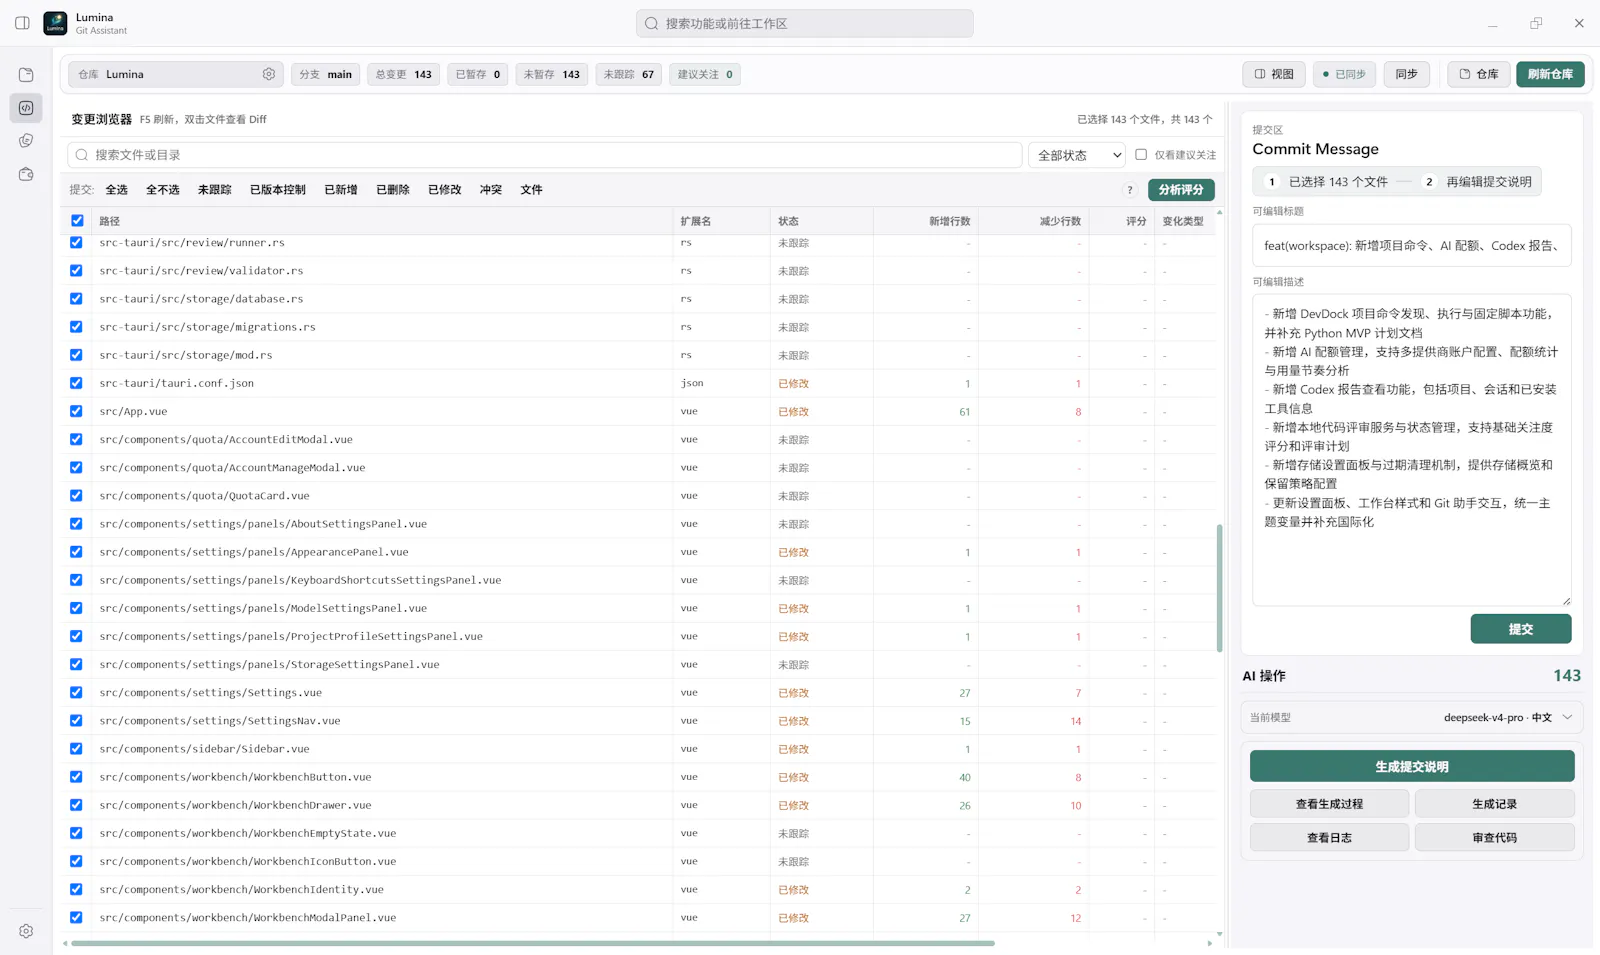Uncheck src/App.vue row checkbox

(x=76, y=411)
